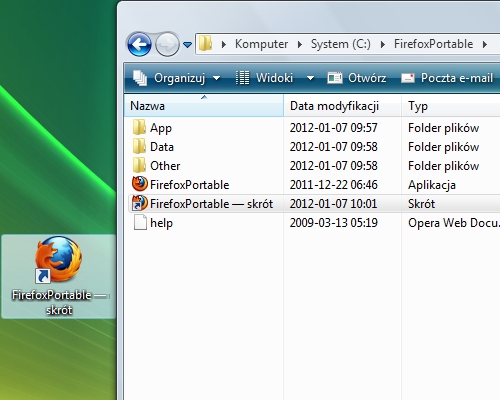Click date 2012-01-07 09:57
This screenshot has width=500, height=400.
tap(333, 128)
